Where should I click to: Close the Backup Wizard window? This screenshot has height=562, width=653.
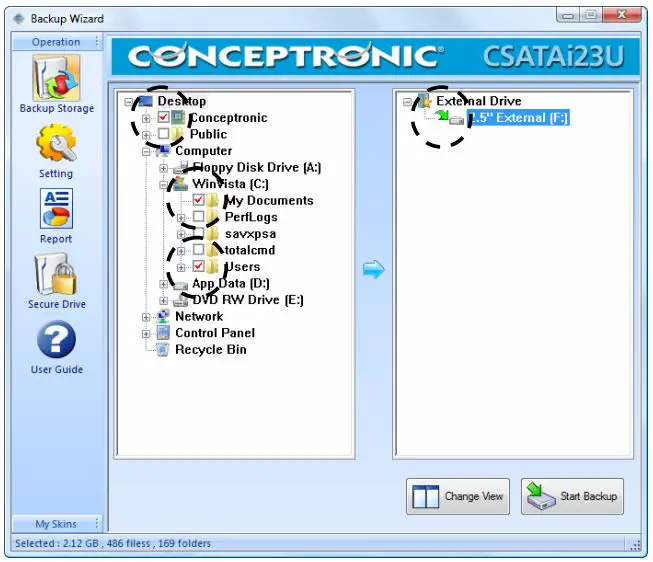click(x=622, y=15)
